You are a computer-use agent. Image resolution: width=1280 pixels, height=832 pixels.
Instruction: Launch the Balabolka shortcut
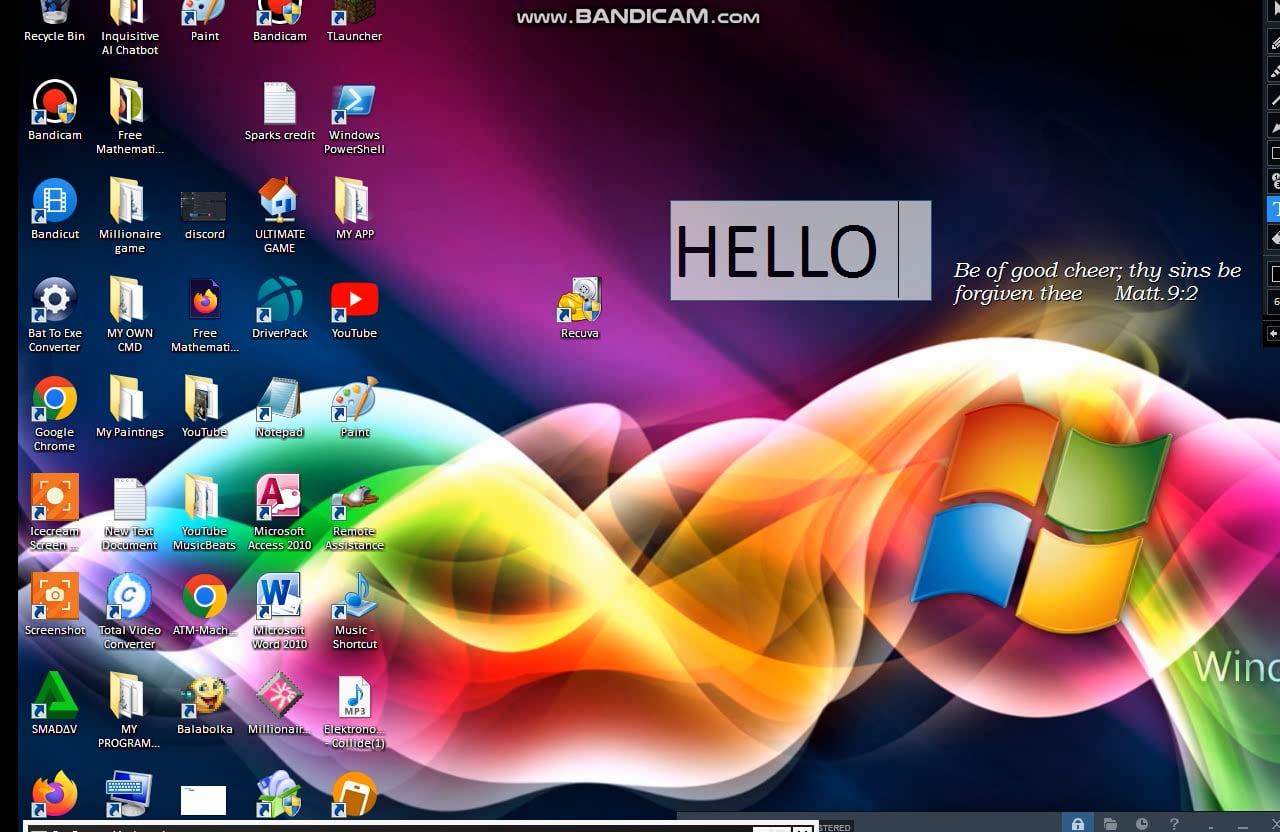coord(204,705)
